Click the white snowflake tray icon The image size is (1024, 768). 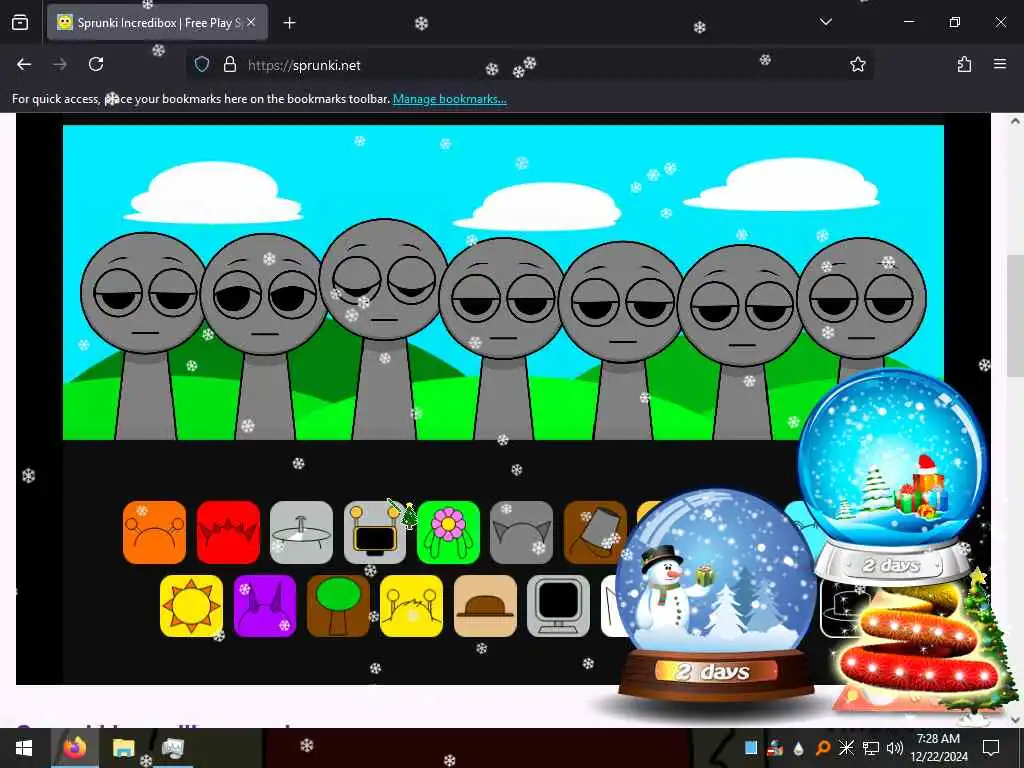pyautogui.click(x=846, y=748)
